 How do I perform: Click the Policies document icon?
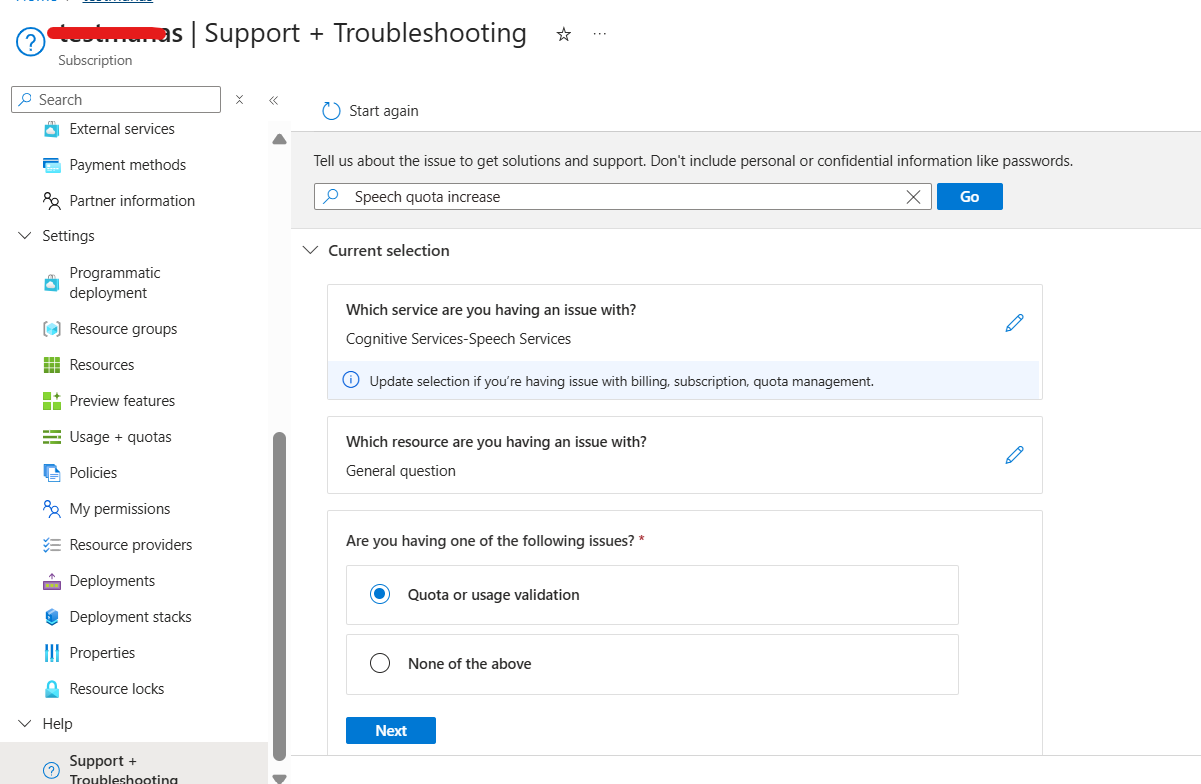coord(52,473)
